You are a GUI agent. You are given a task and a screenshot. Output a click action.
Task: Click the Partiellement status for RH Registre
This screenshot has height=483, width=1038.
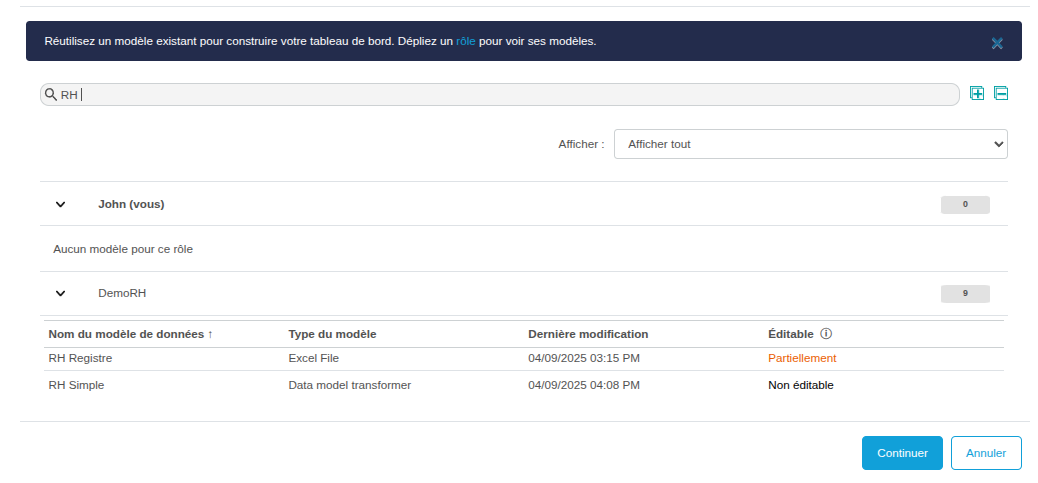[x=802, y=358]
